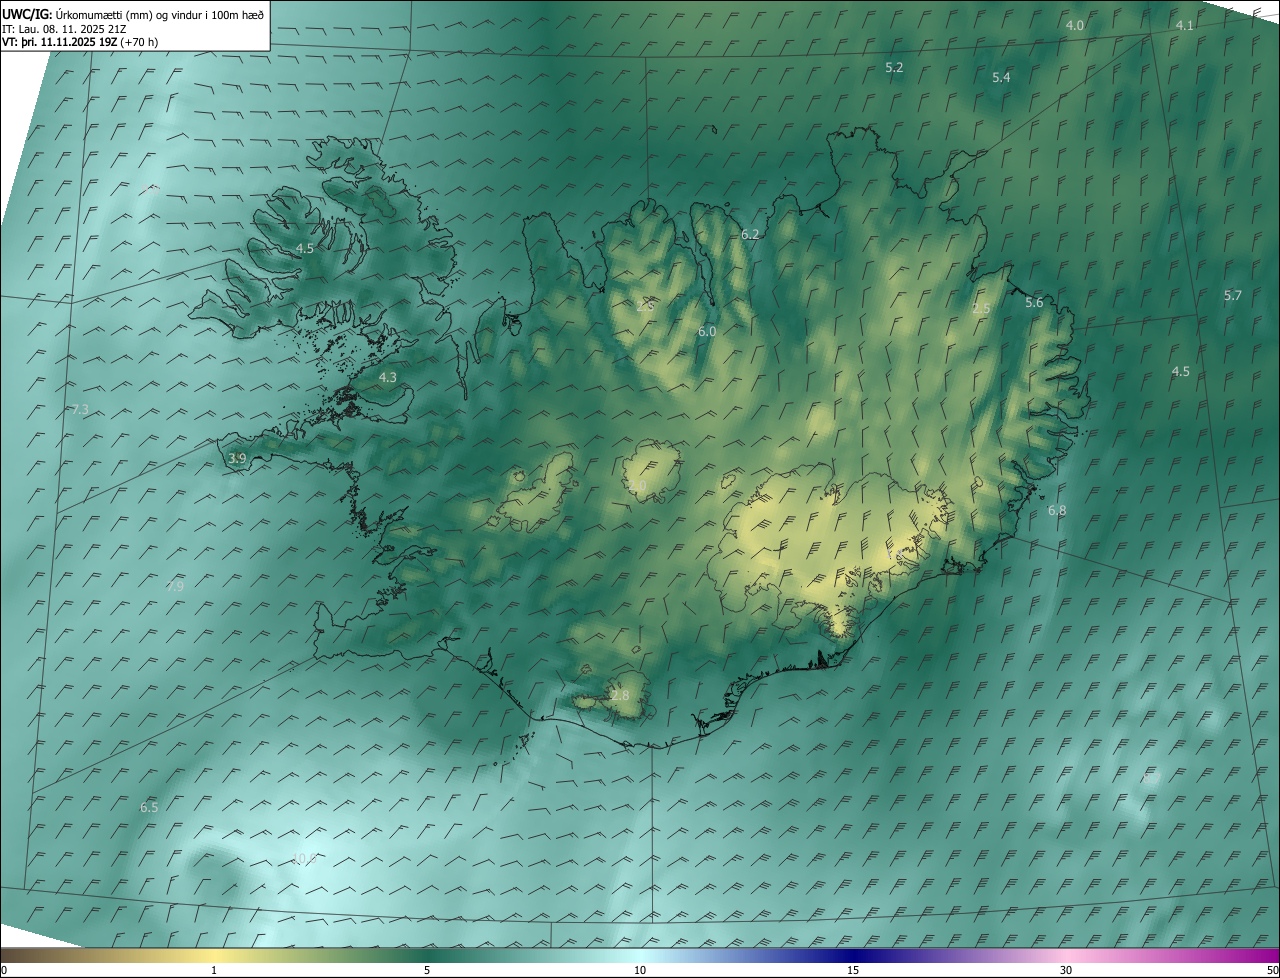
Task: Click the 4.1 value label
Action: coord(1185,25)
